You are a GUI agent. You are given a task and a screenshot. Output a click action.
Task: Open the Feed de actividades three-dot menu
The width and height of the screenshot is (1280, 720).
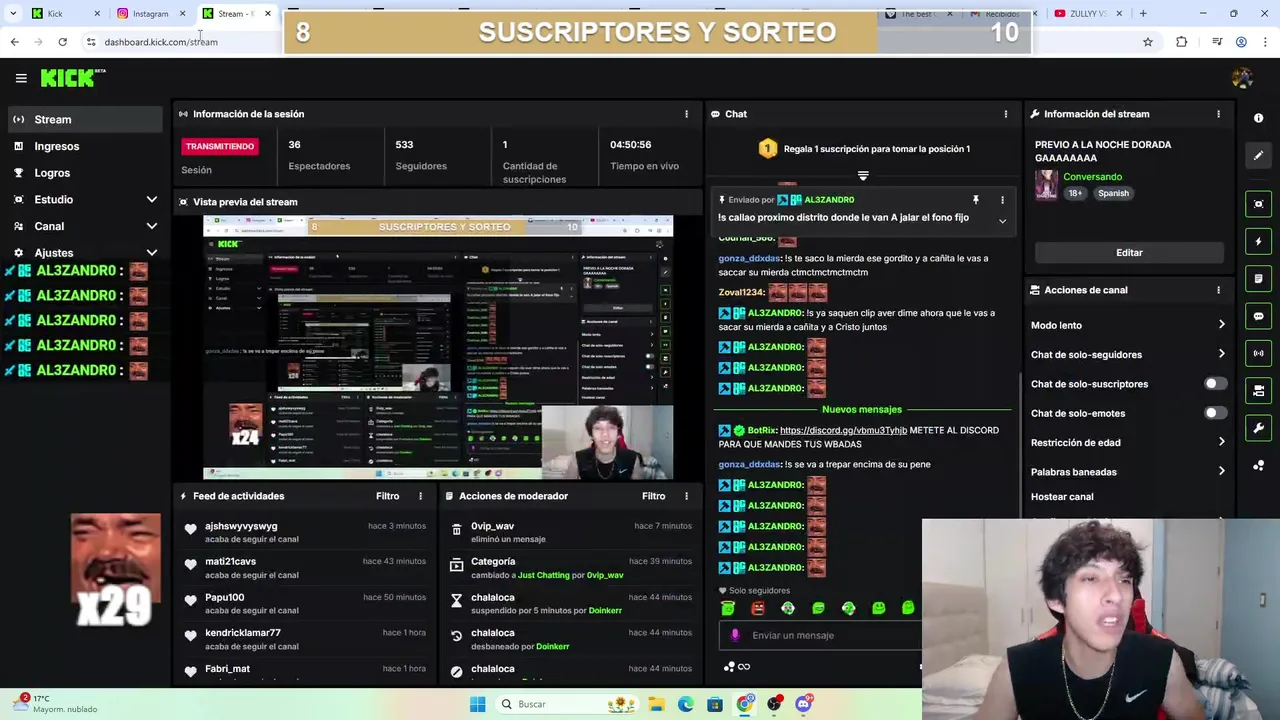(420, 496)
